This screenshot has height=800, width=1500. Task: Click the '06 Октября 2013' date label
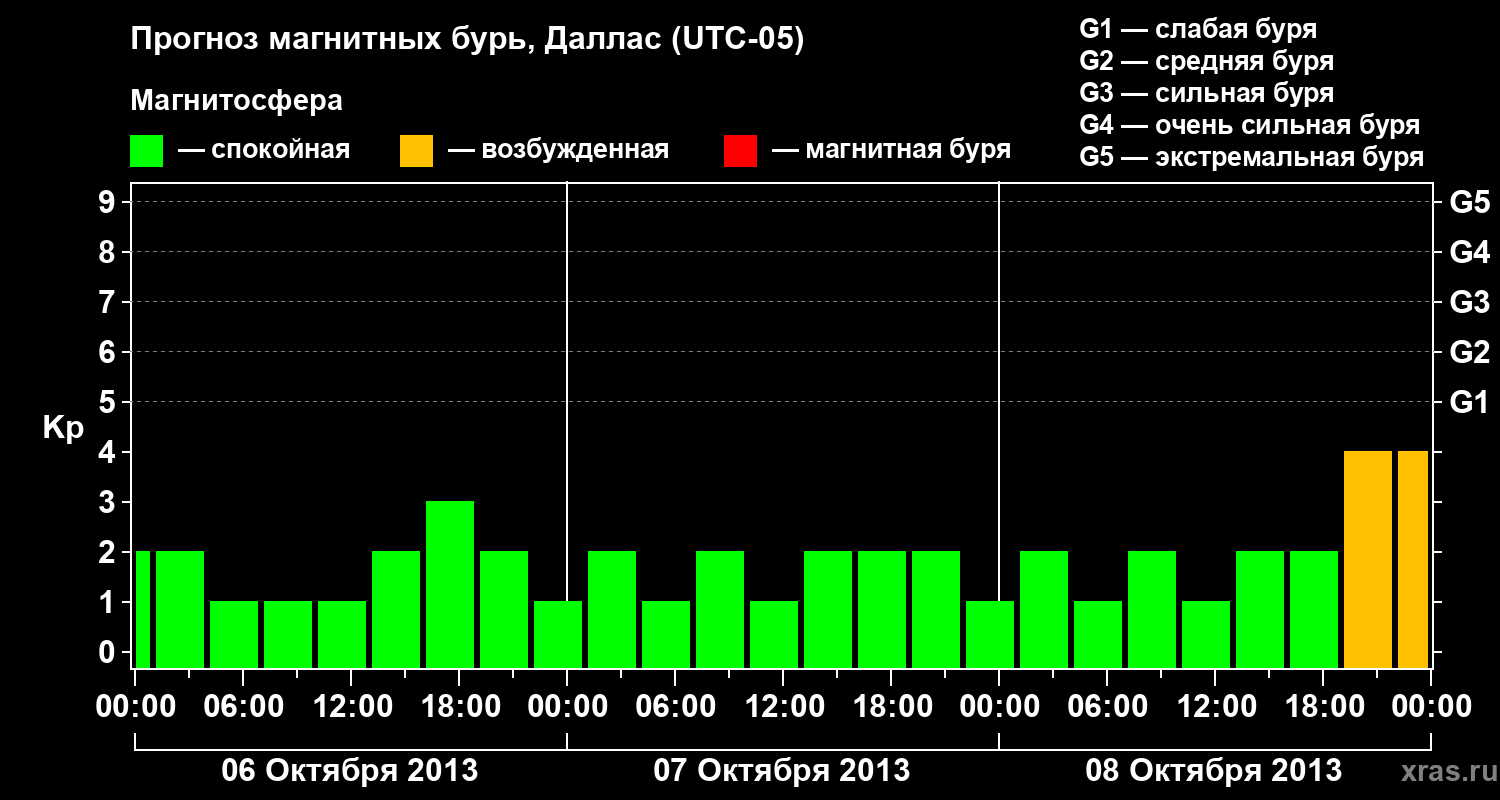coord(349,771)
